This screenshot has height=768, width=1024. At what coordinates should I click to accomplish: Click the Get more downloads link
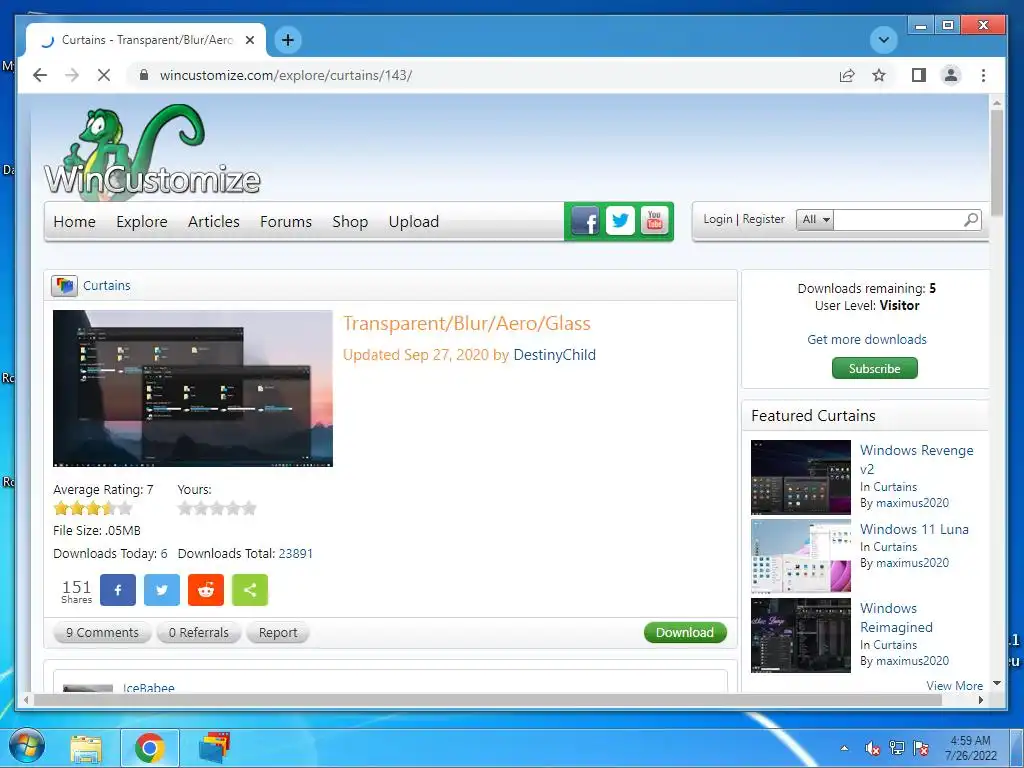click(867, 339)
